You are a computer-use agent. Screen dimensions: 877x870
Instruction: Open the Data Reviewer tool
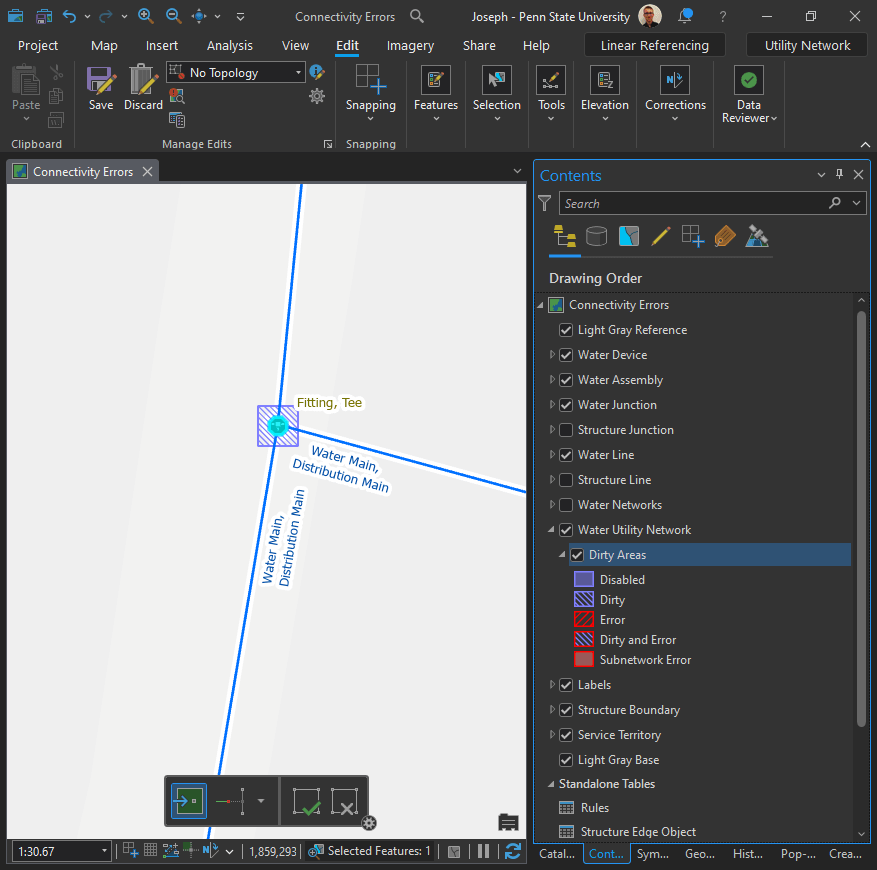pyautogui.click(x=749, y=82)
